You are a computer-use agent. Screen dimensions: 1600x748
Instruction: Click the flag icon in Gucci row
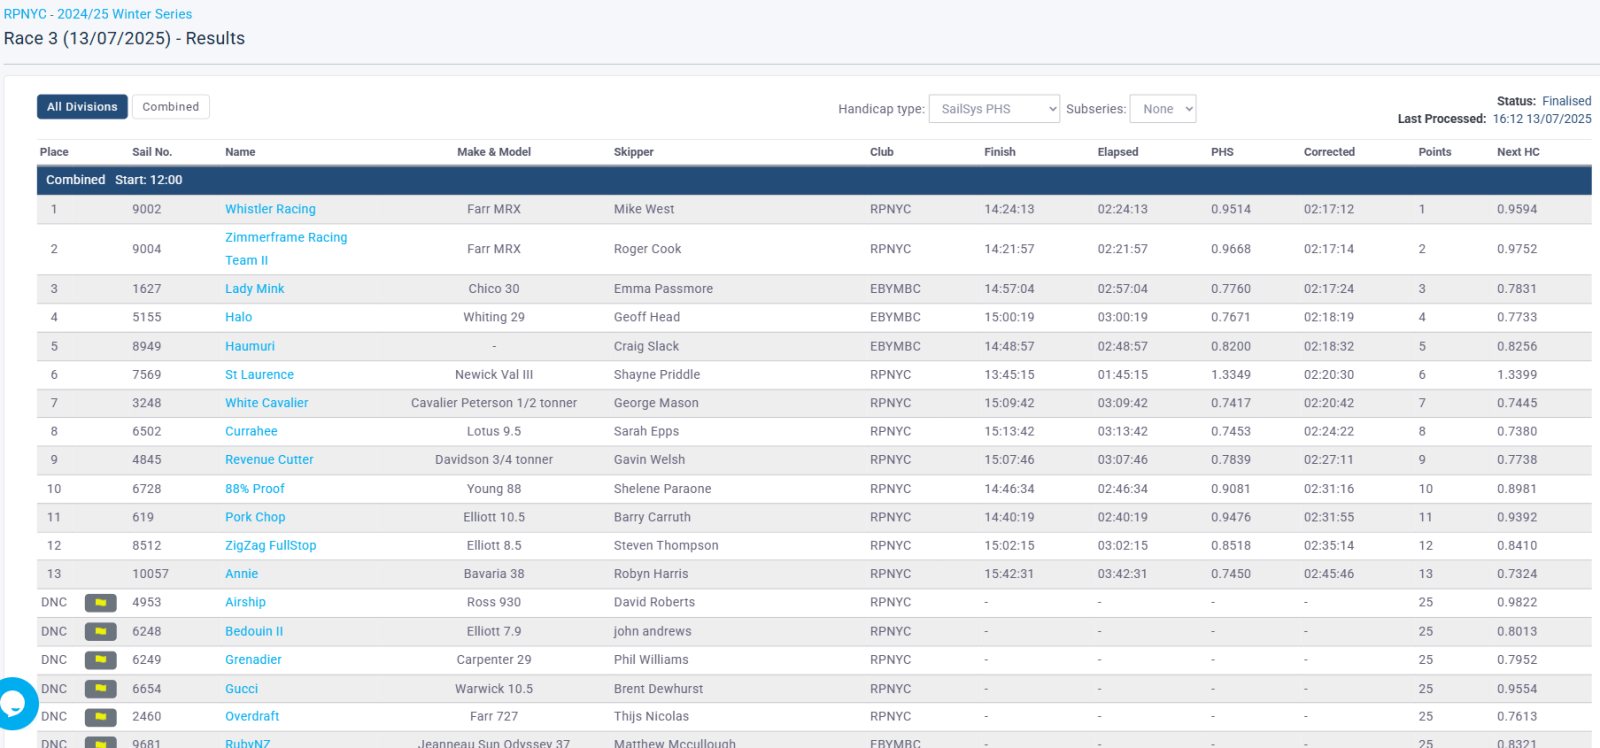[100, 689]
